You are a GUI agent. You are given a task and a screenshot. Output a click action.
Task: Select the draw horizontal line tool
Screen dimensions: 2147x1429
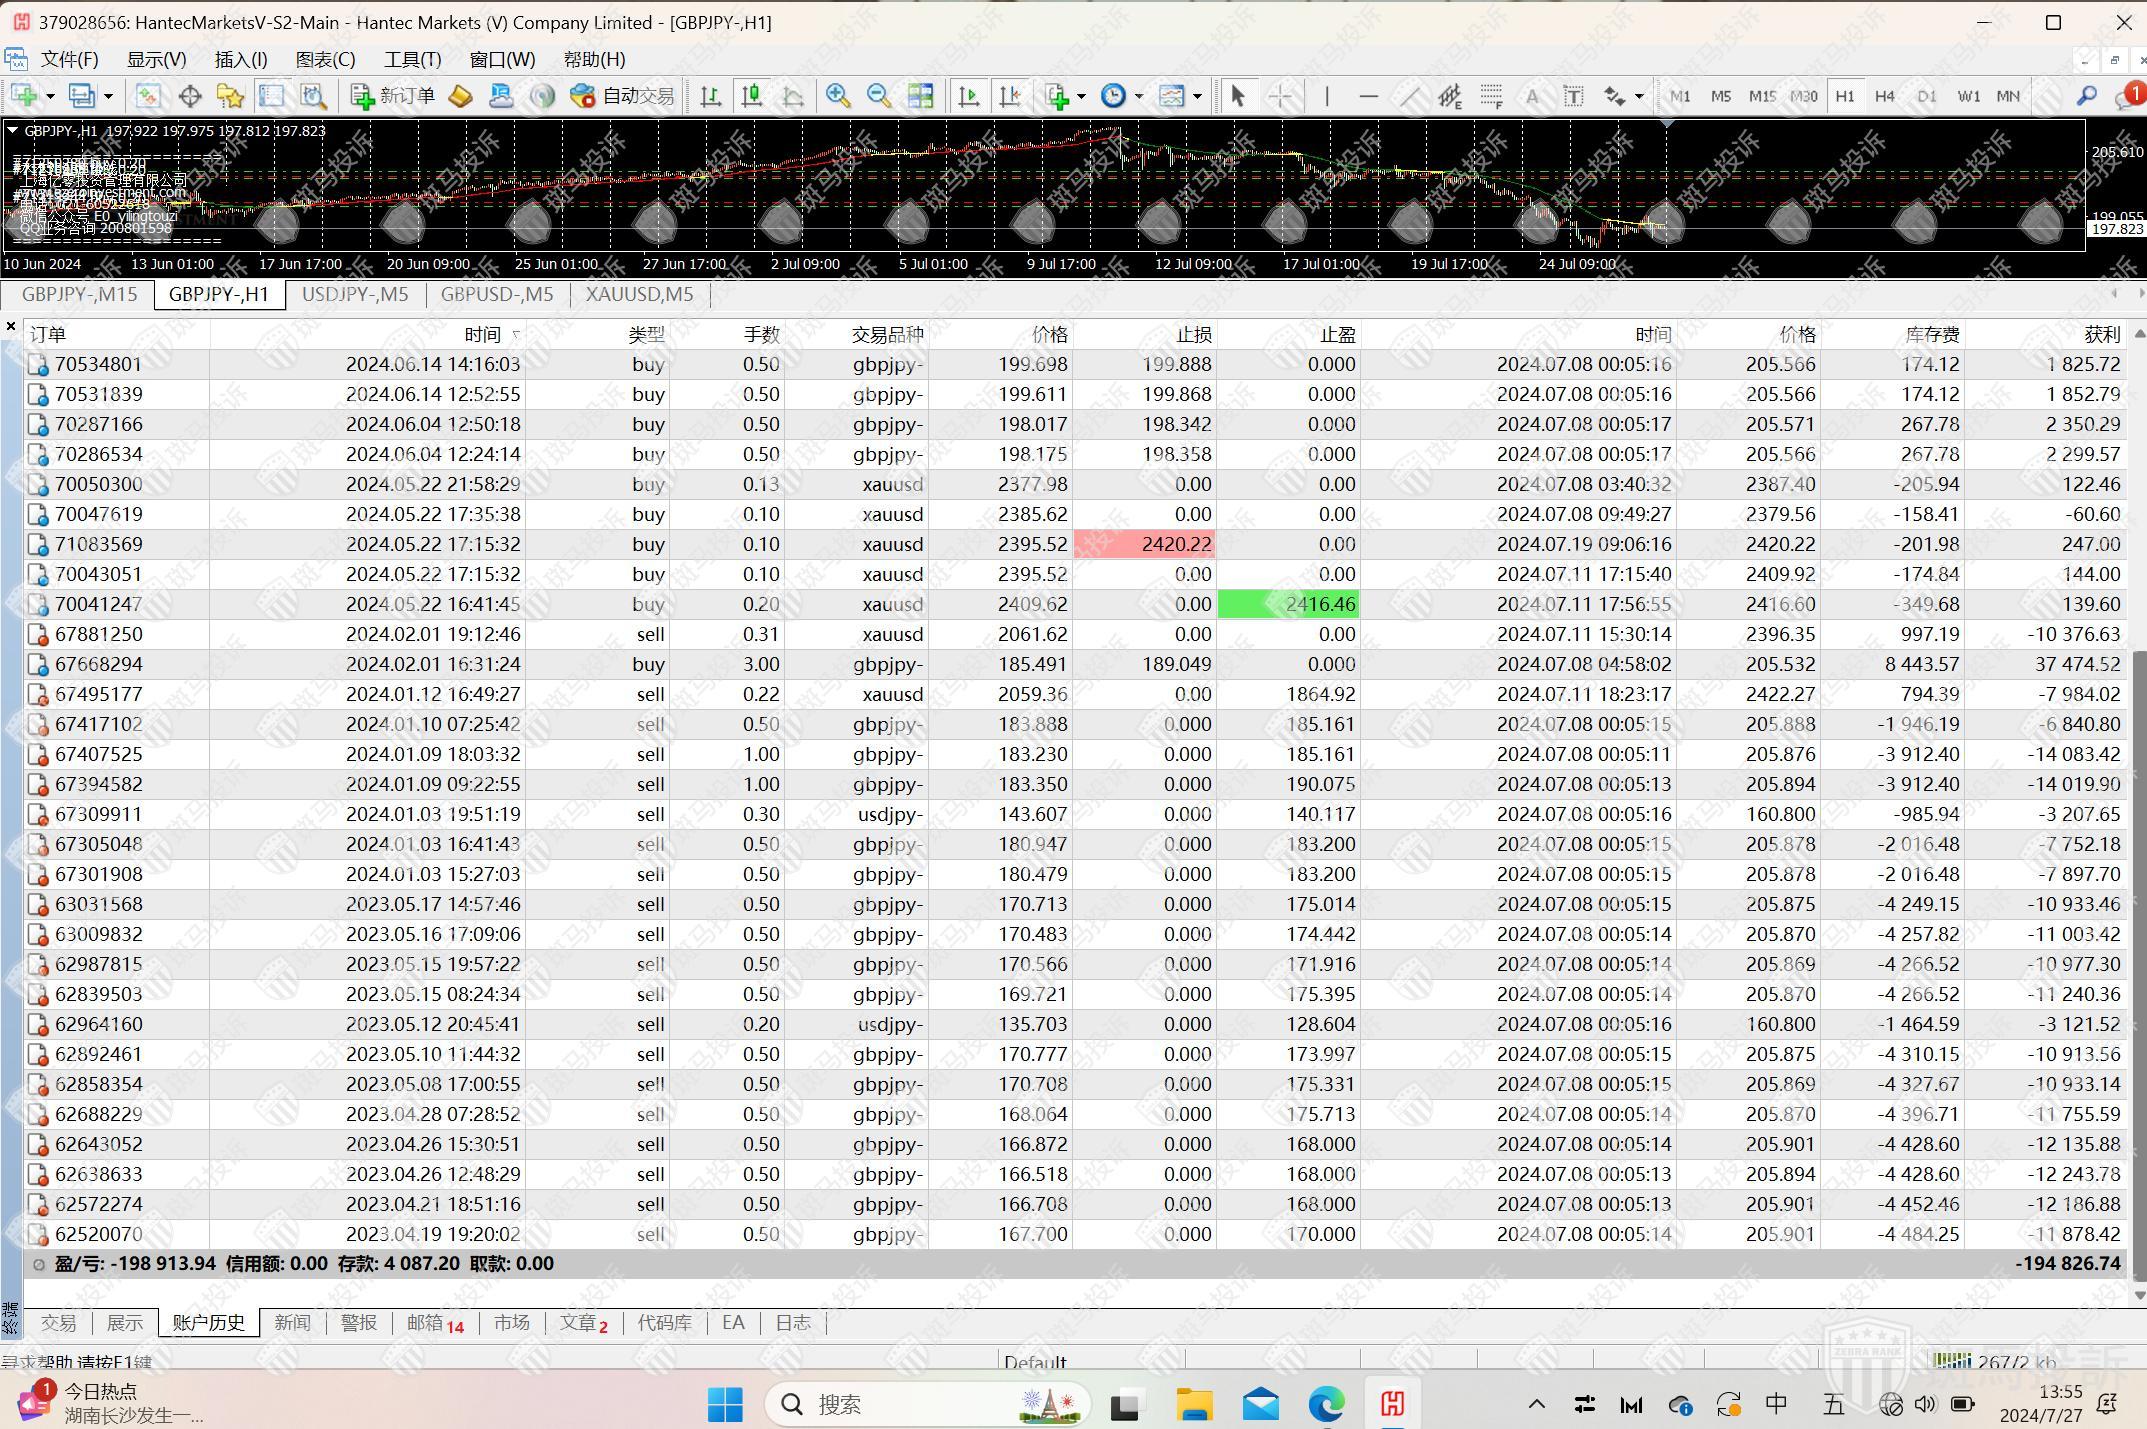[1368, 96]
